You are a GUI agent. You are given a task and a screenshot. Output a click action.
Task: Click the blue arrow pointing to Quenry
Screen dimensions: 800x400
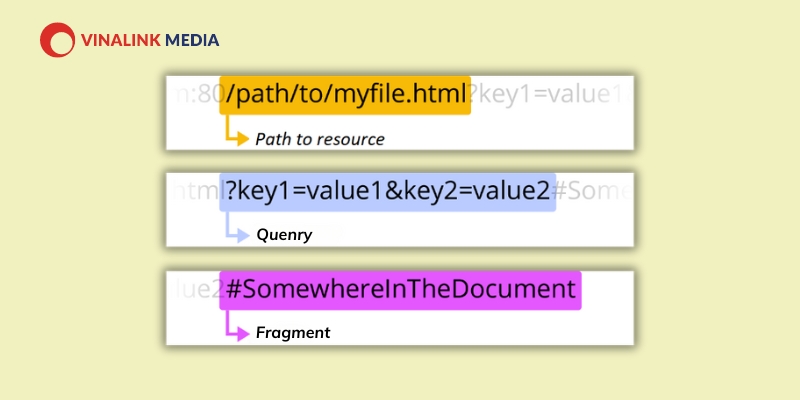(237, 228)
